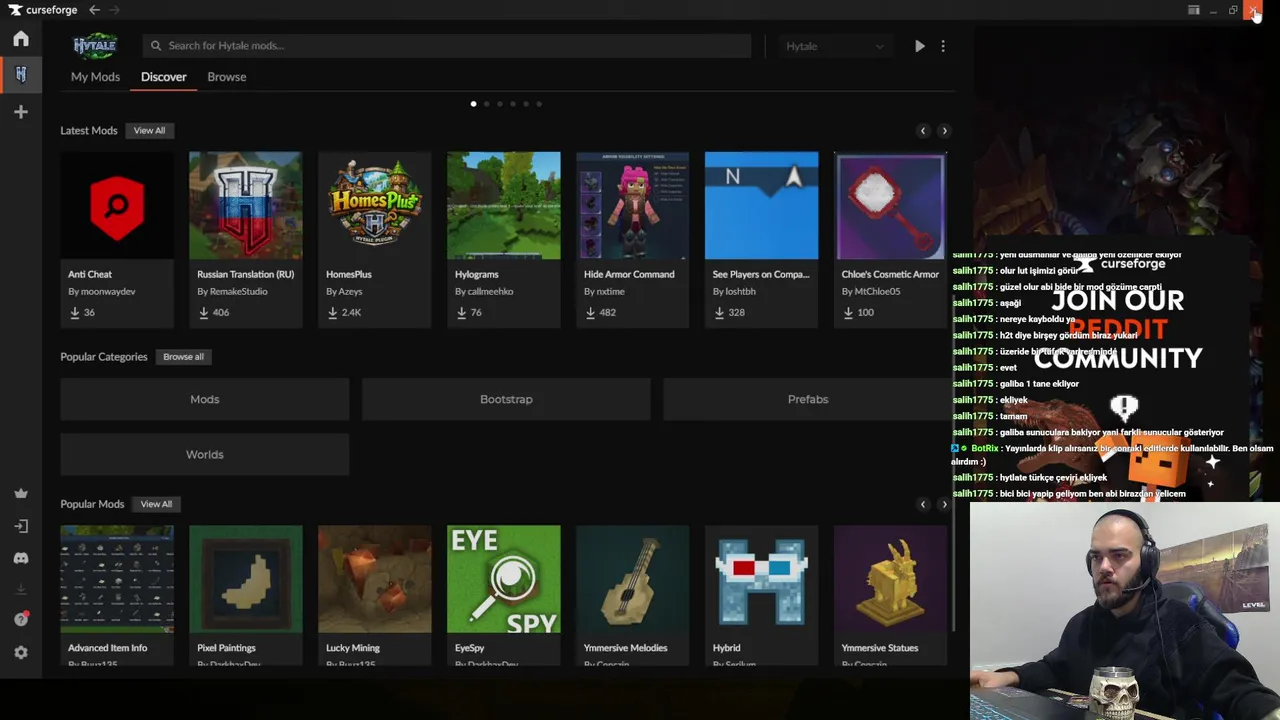The width and height of the screenshot is (1280, 720).
Task: Switch to Discover tab
Action: pos(163,77)
